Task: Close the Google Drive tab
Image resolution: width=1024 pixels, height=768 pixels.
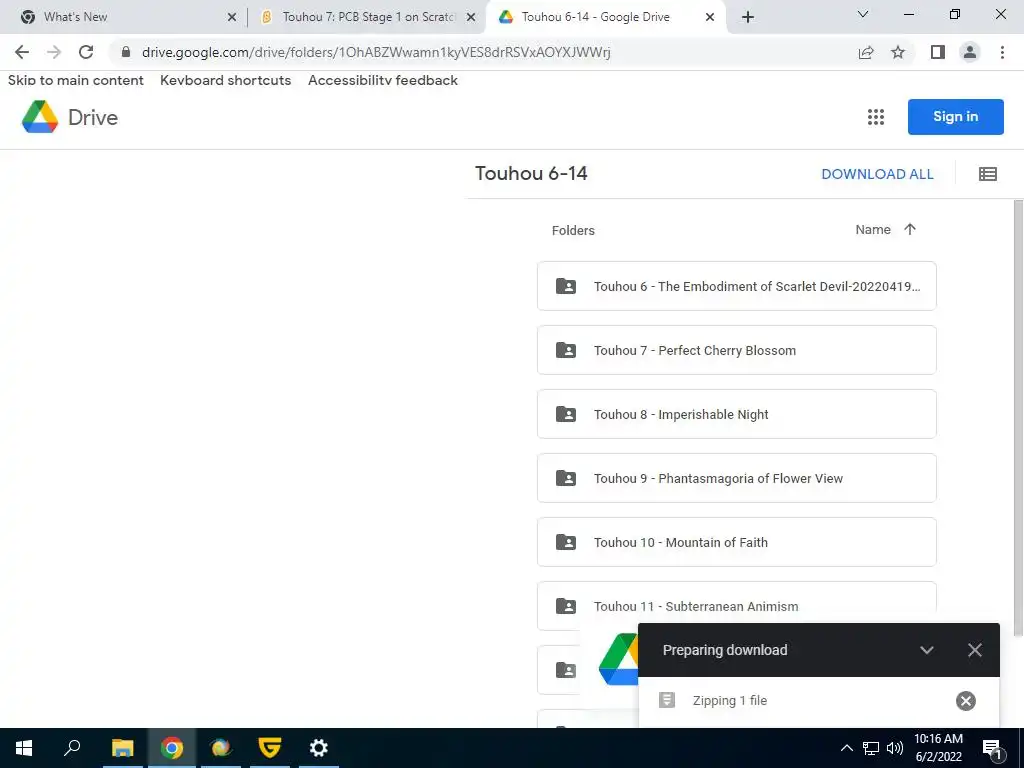Action: click(710, 17)
